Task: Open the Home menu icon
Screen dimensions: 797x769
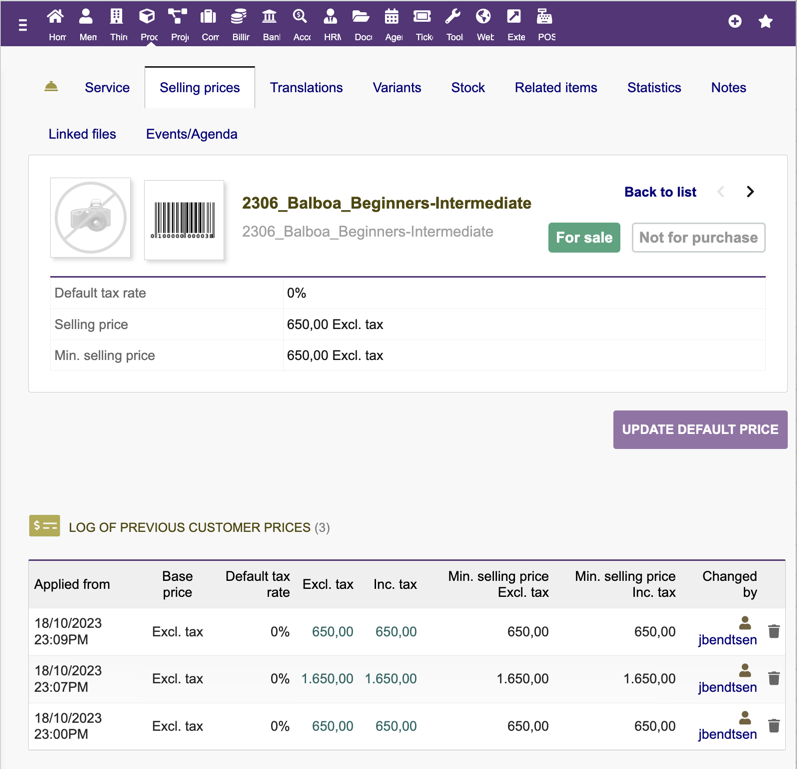Action: click(56, 17)
